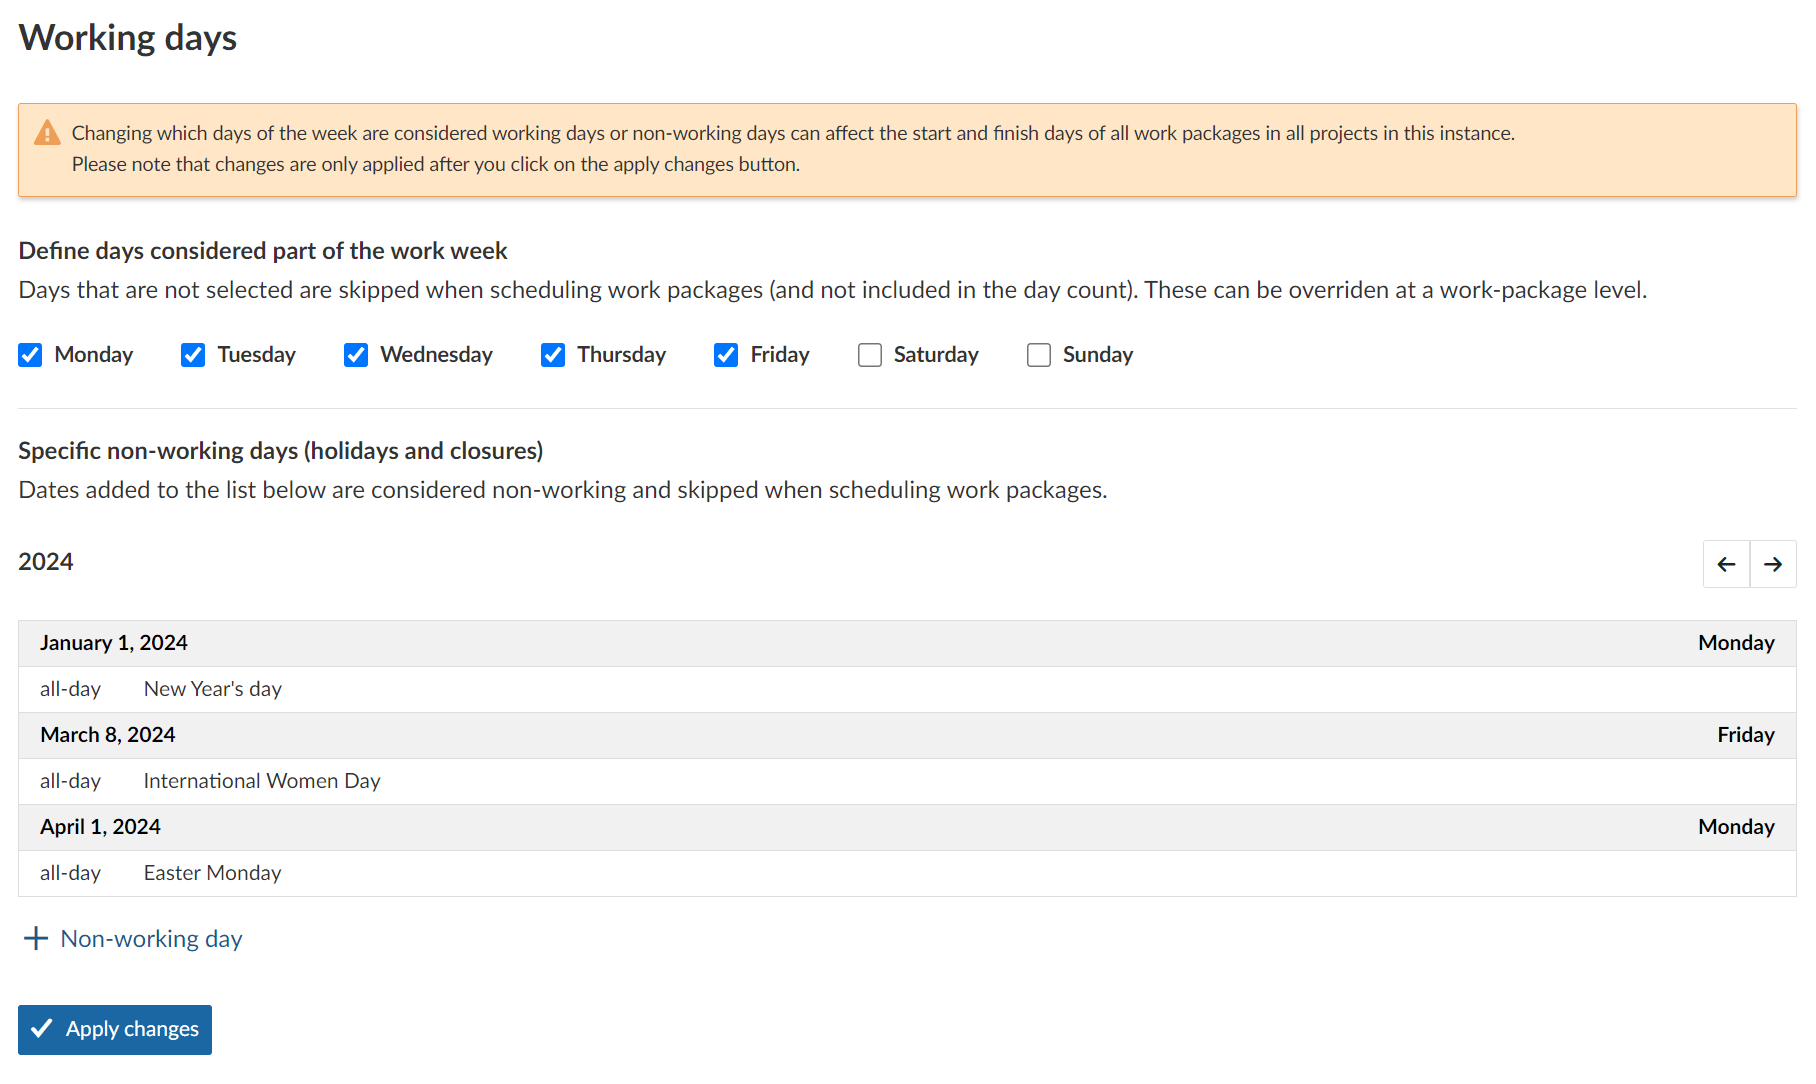
Task: Enable Sunday as a working day
Action: coord(1038,355)
